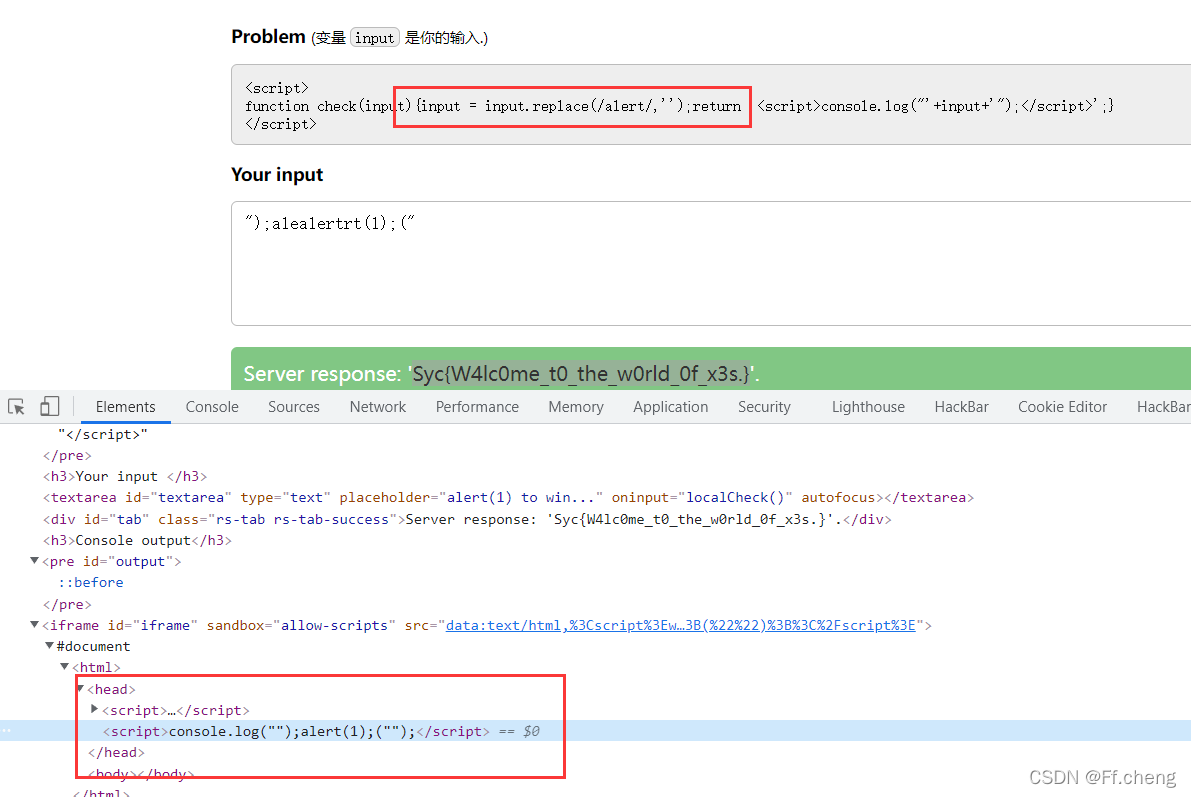Select the "</script>" text node line
The width and height of the screenshot is (1191, 797).
point(103,434)
